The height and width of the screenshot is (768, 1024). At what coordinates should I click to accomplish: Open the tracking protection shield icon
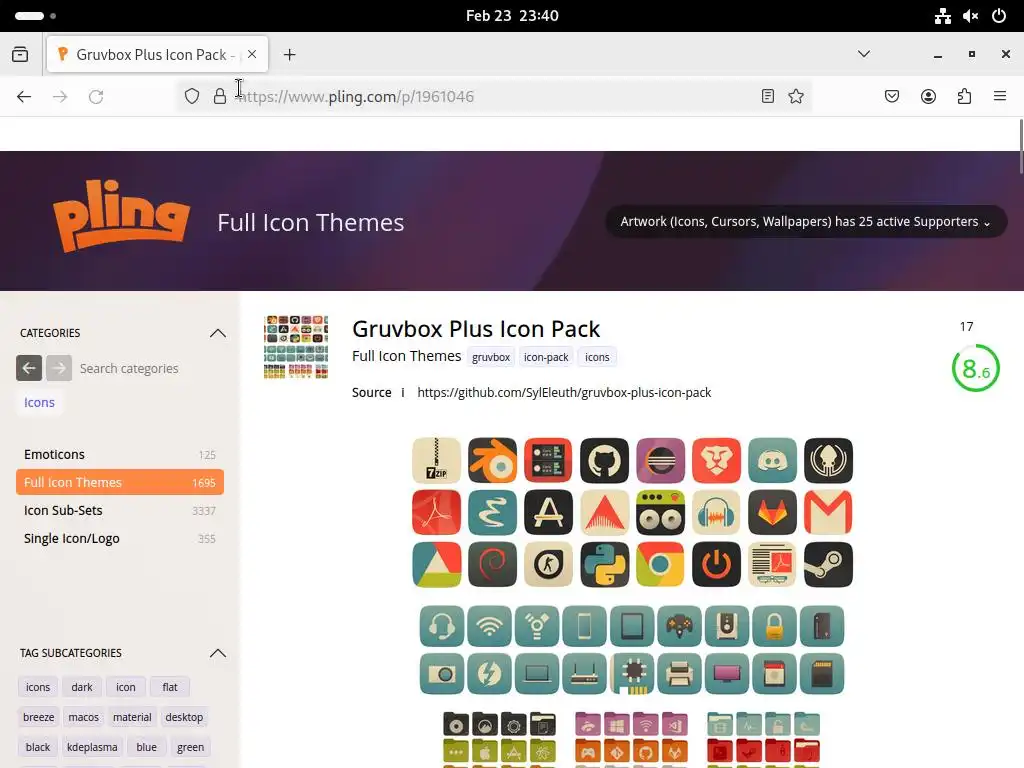coord(191,97)
